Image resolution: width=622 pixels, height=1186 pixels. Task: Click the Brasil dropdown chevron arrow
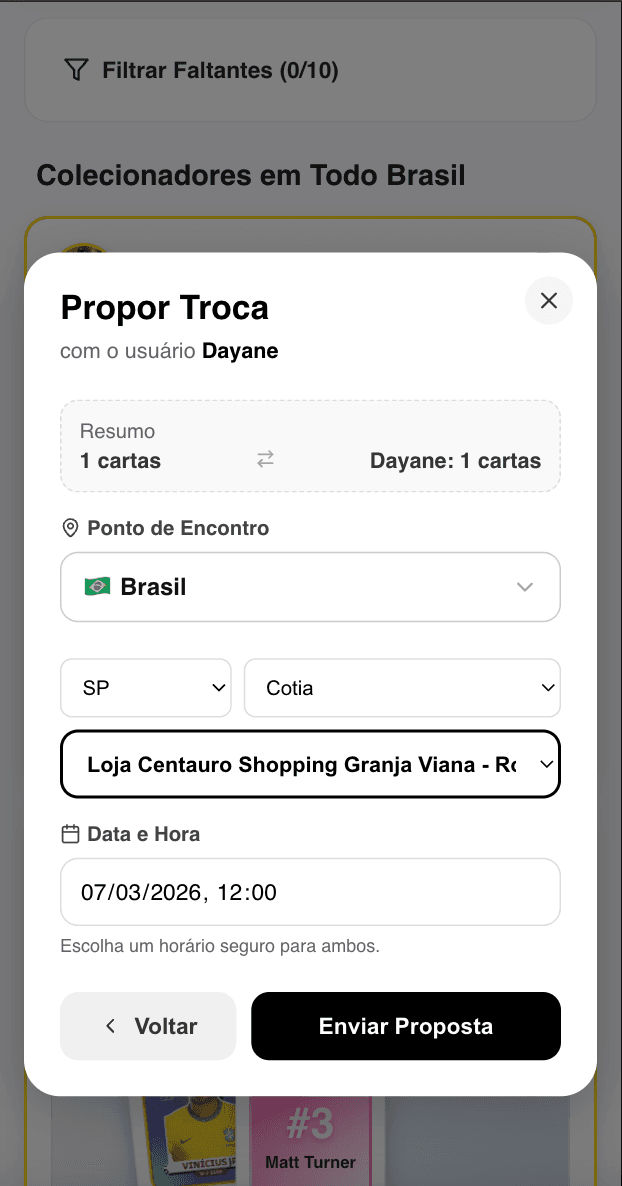point(525,587)
